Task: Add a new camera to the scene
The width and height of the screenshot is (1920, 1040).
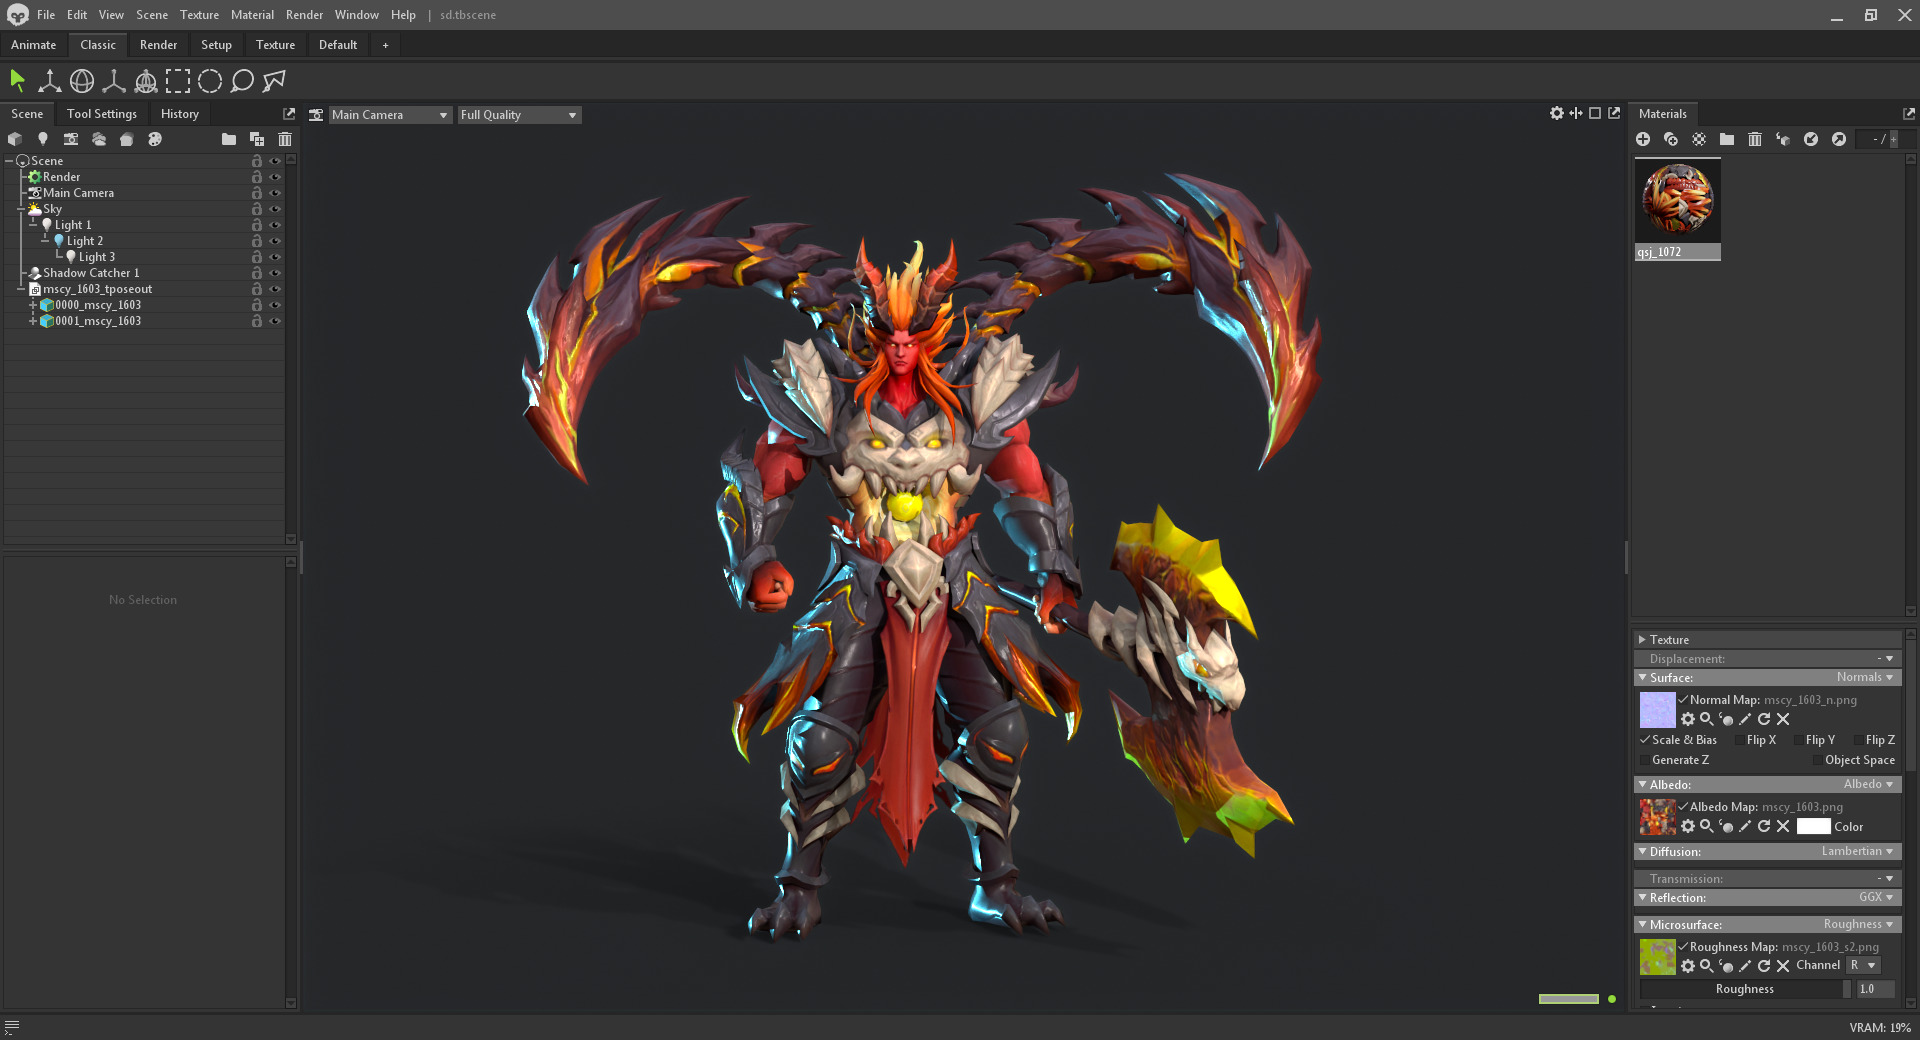Action: (x=71, y=139)
